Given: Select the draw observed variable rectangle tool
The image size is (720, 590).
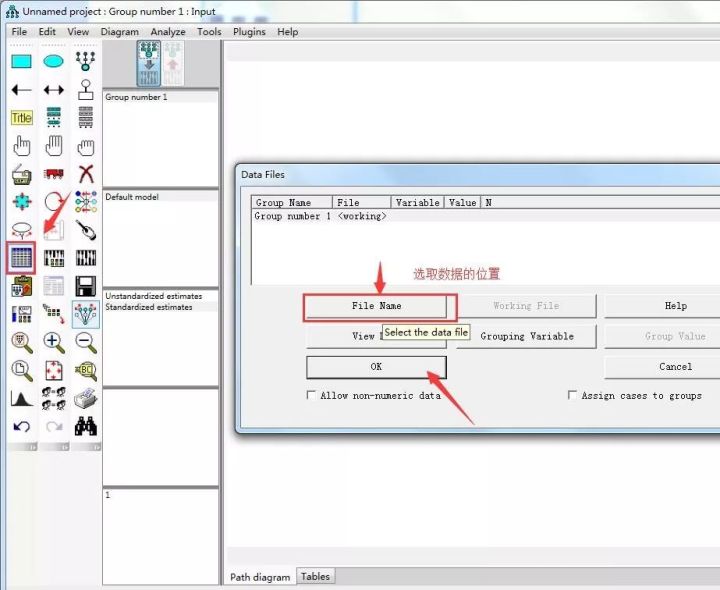Looking at the screenshot, I should pyautogui.click(x=21, y=61).
